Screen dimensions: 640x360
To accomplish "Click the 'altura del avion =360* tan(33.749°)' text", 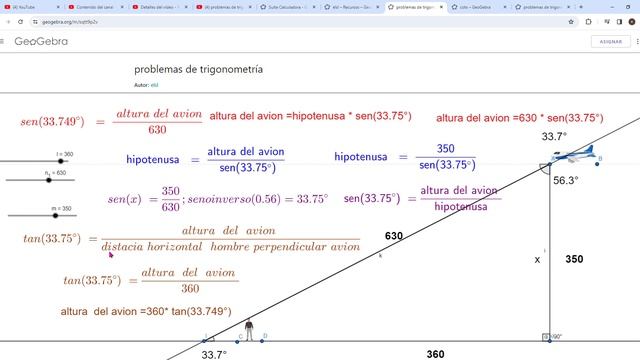I will (x=146, y=311).
